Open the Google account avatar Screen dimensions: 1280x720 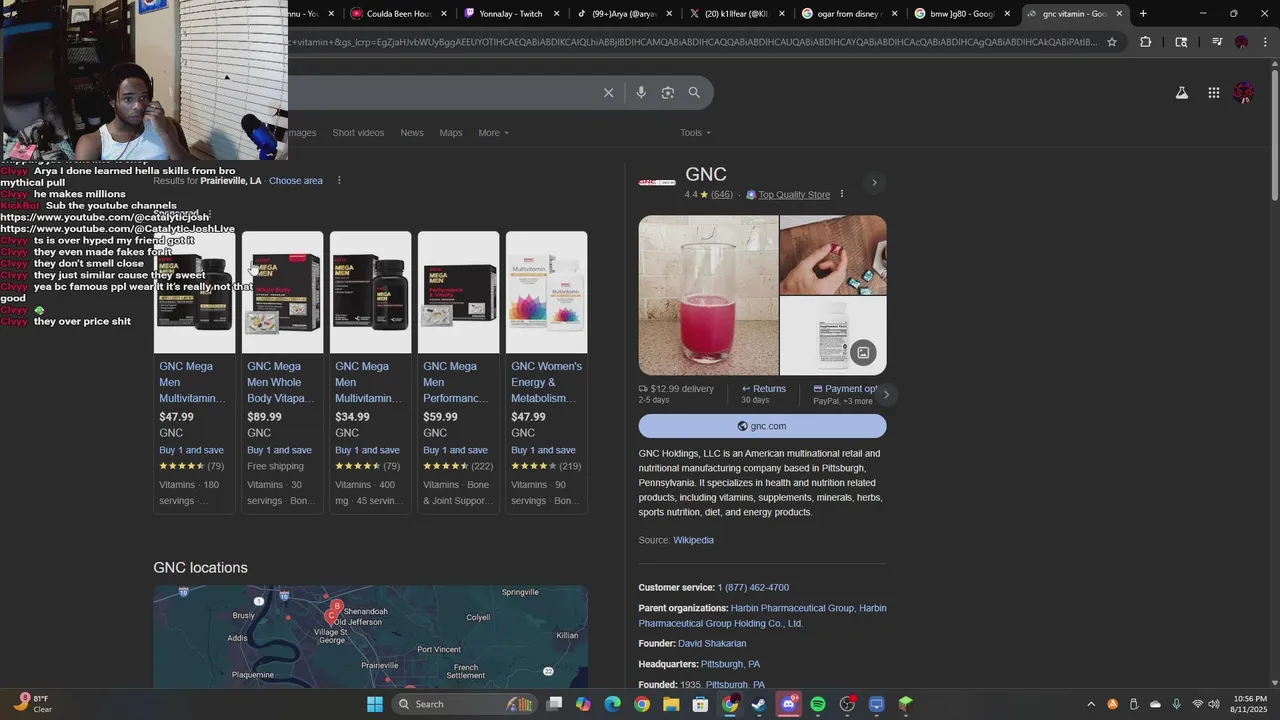pyautogui.click(x=1244, y=93)
